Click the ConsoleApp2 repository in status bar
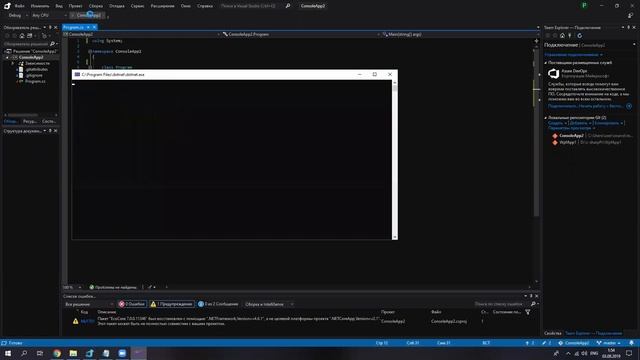Screen dimensions: 640x360 [573, 343]
